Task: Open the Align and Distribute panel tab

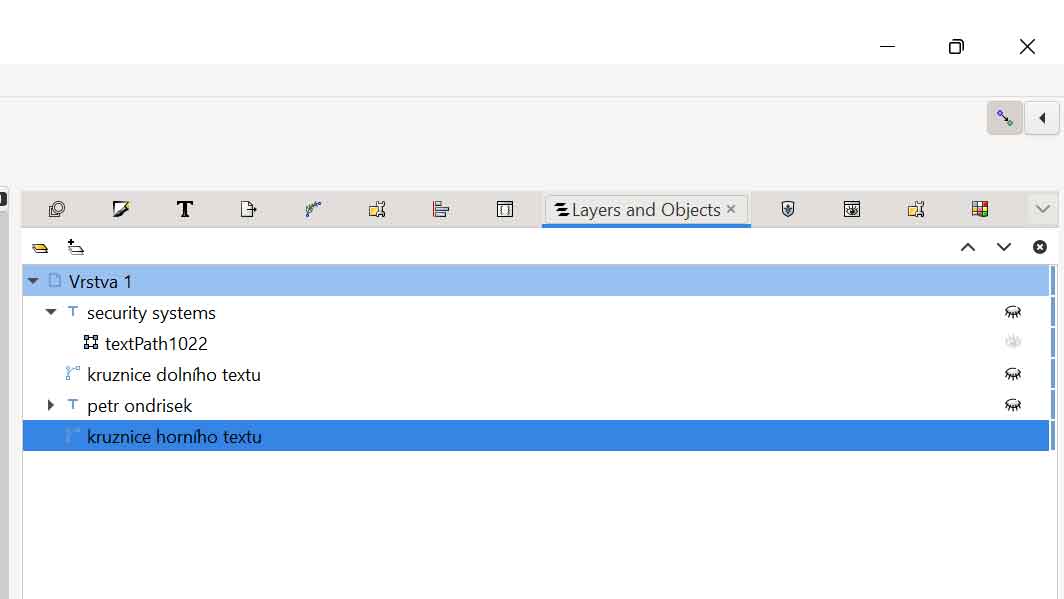Action: (x=441, y=209)
